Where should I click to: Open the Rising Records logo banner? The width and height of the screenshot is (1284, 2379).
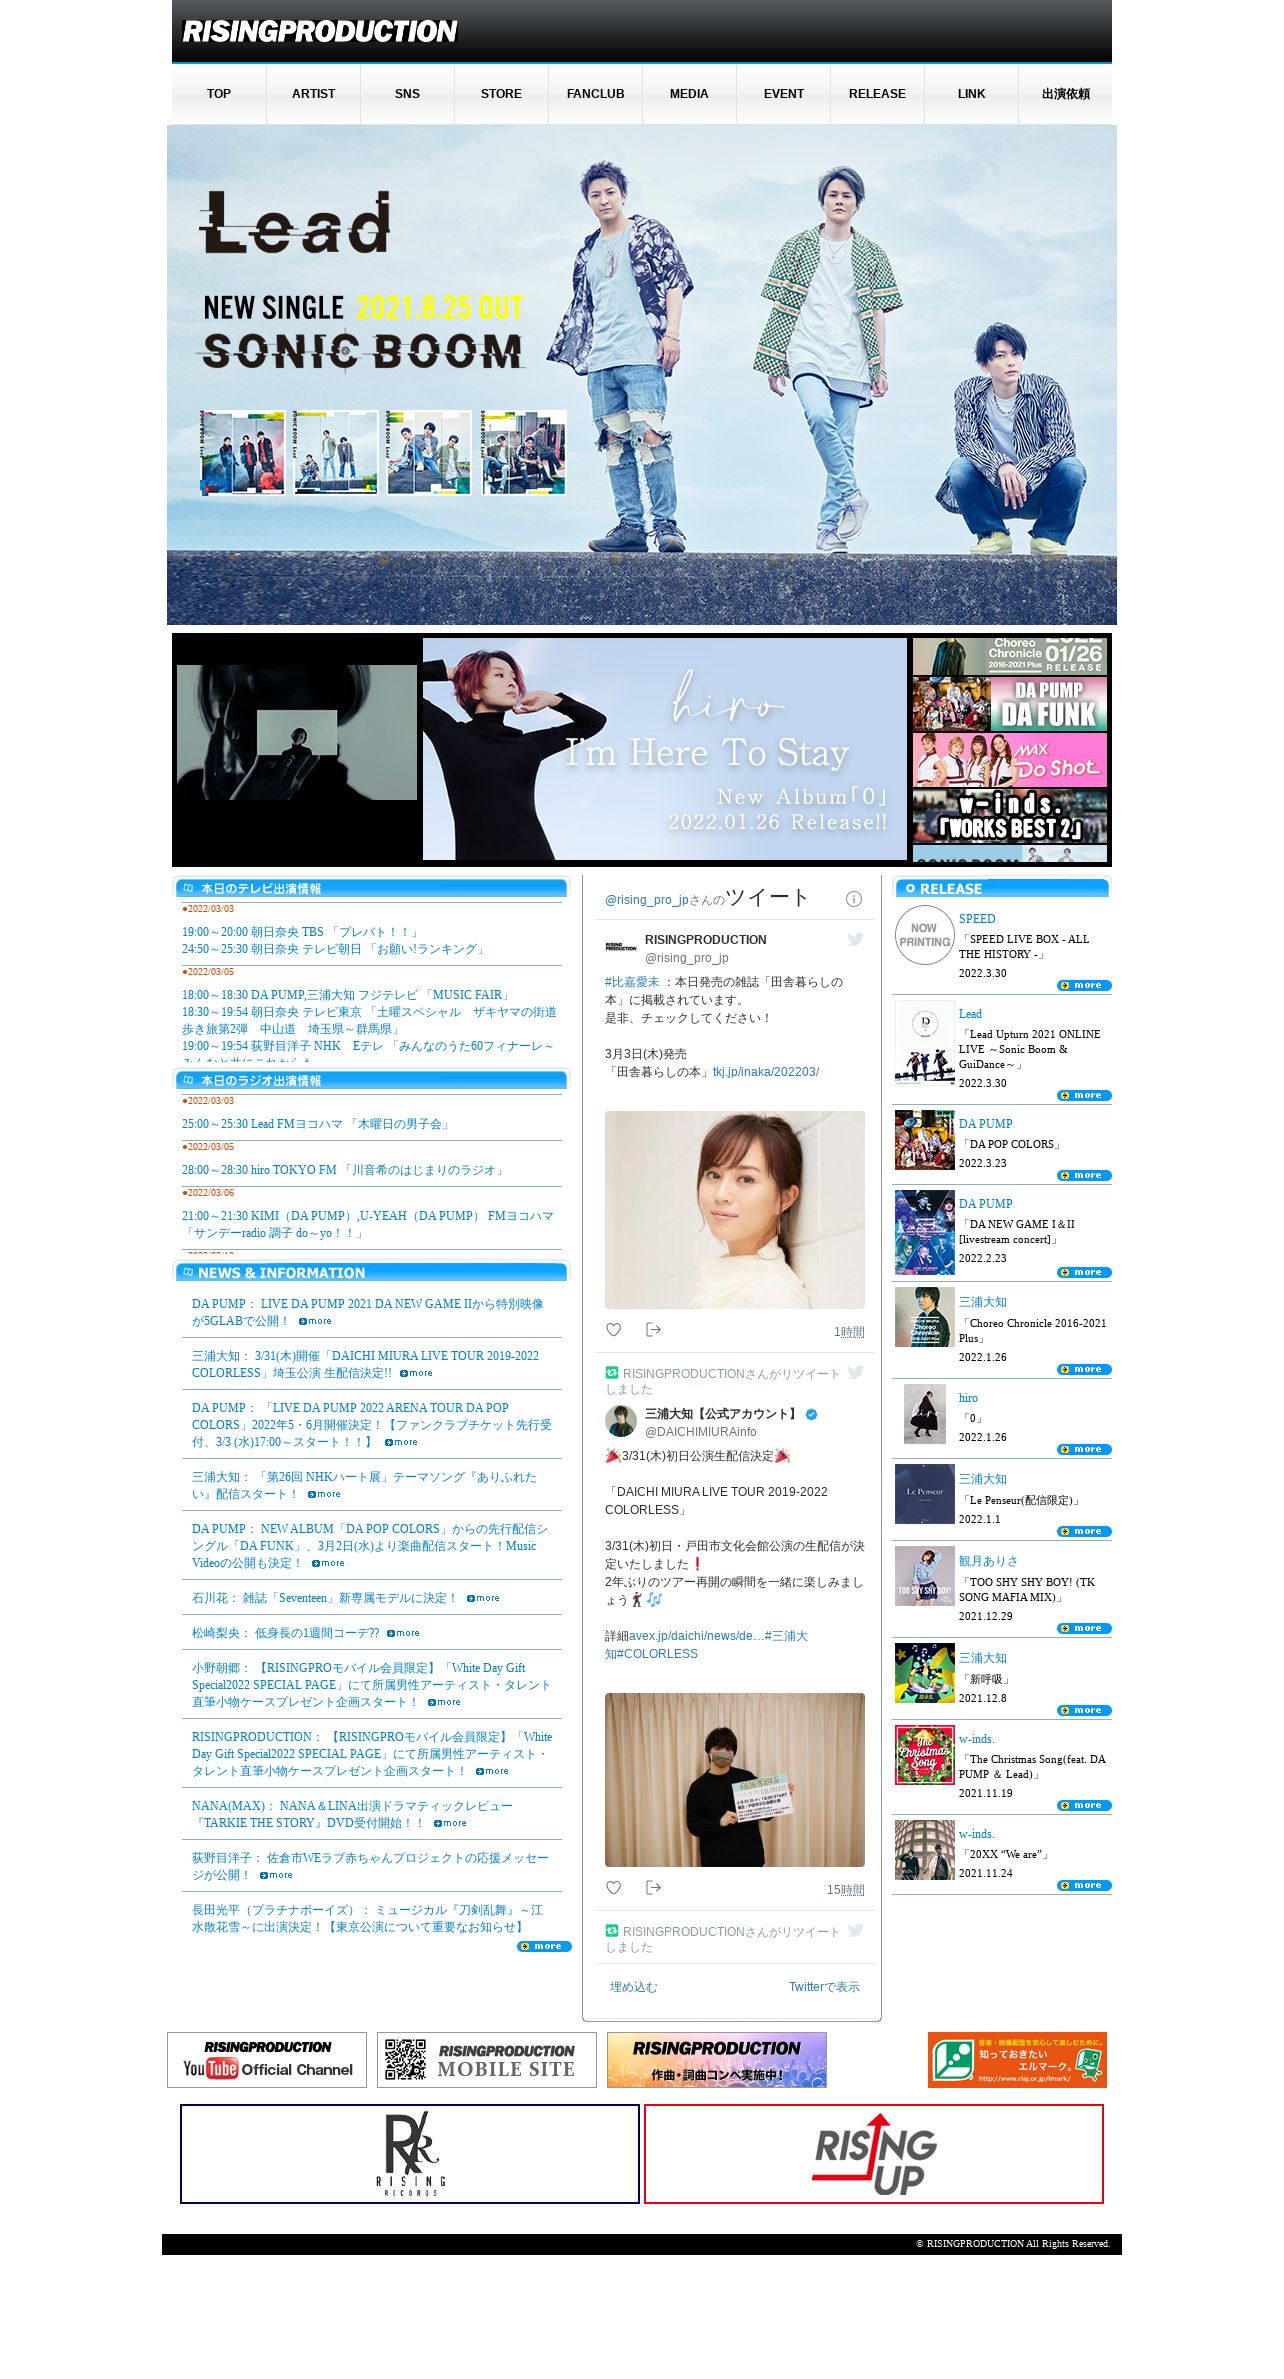pos(410,2153)
